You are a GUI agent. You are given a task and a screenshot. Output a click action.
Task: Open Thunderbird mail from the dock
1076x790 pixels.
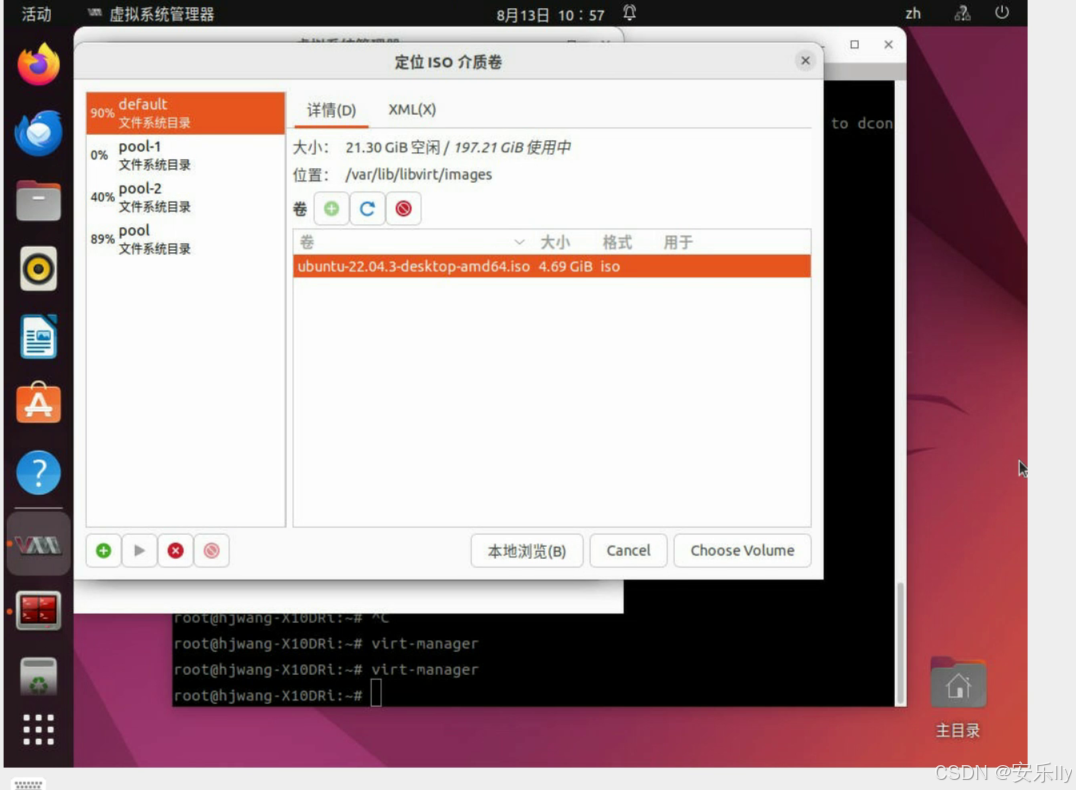[38, 132]
